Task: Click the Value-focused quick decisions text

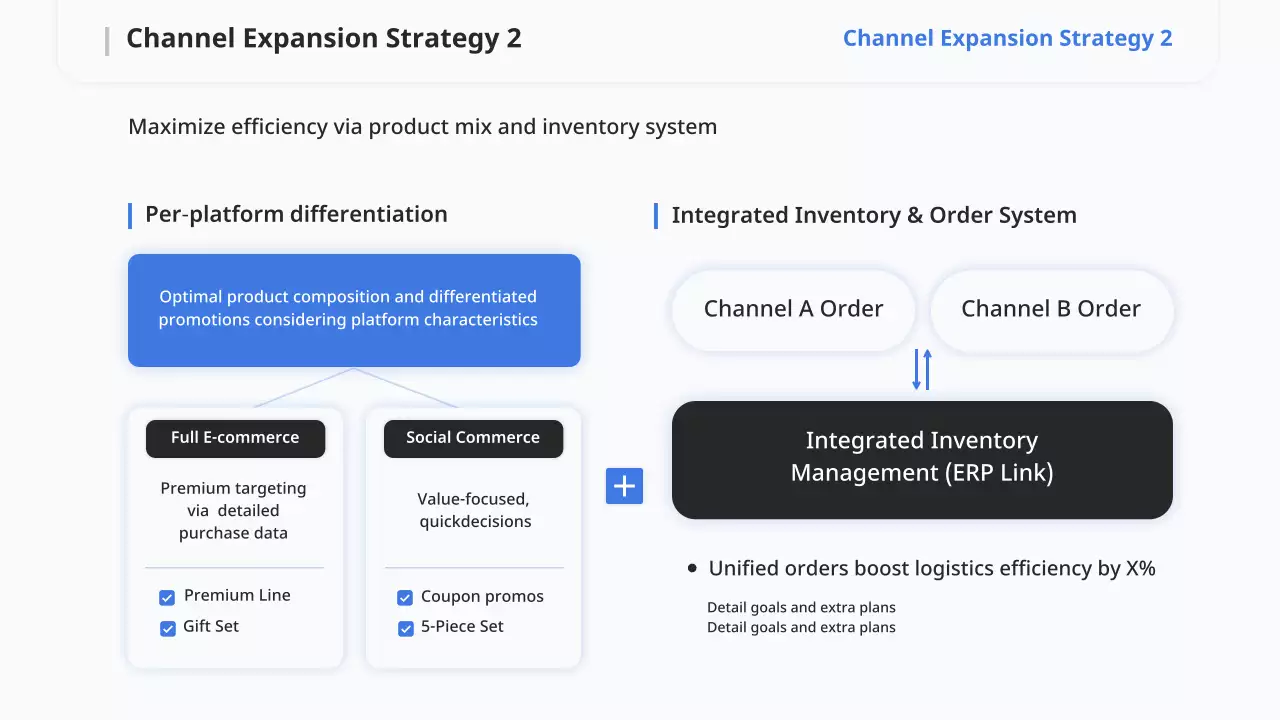Action: 474,510
